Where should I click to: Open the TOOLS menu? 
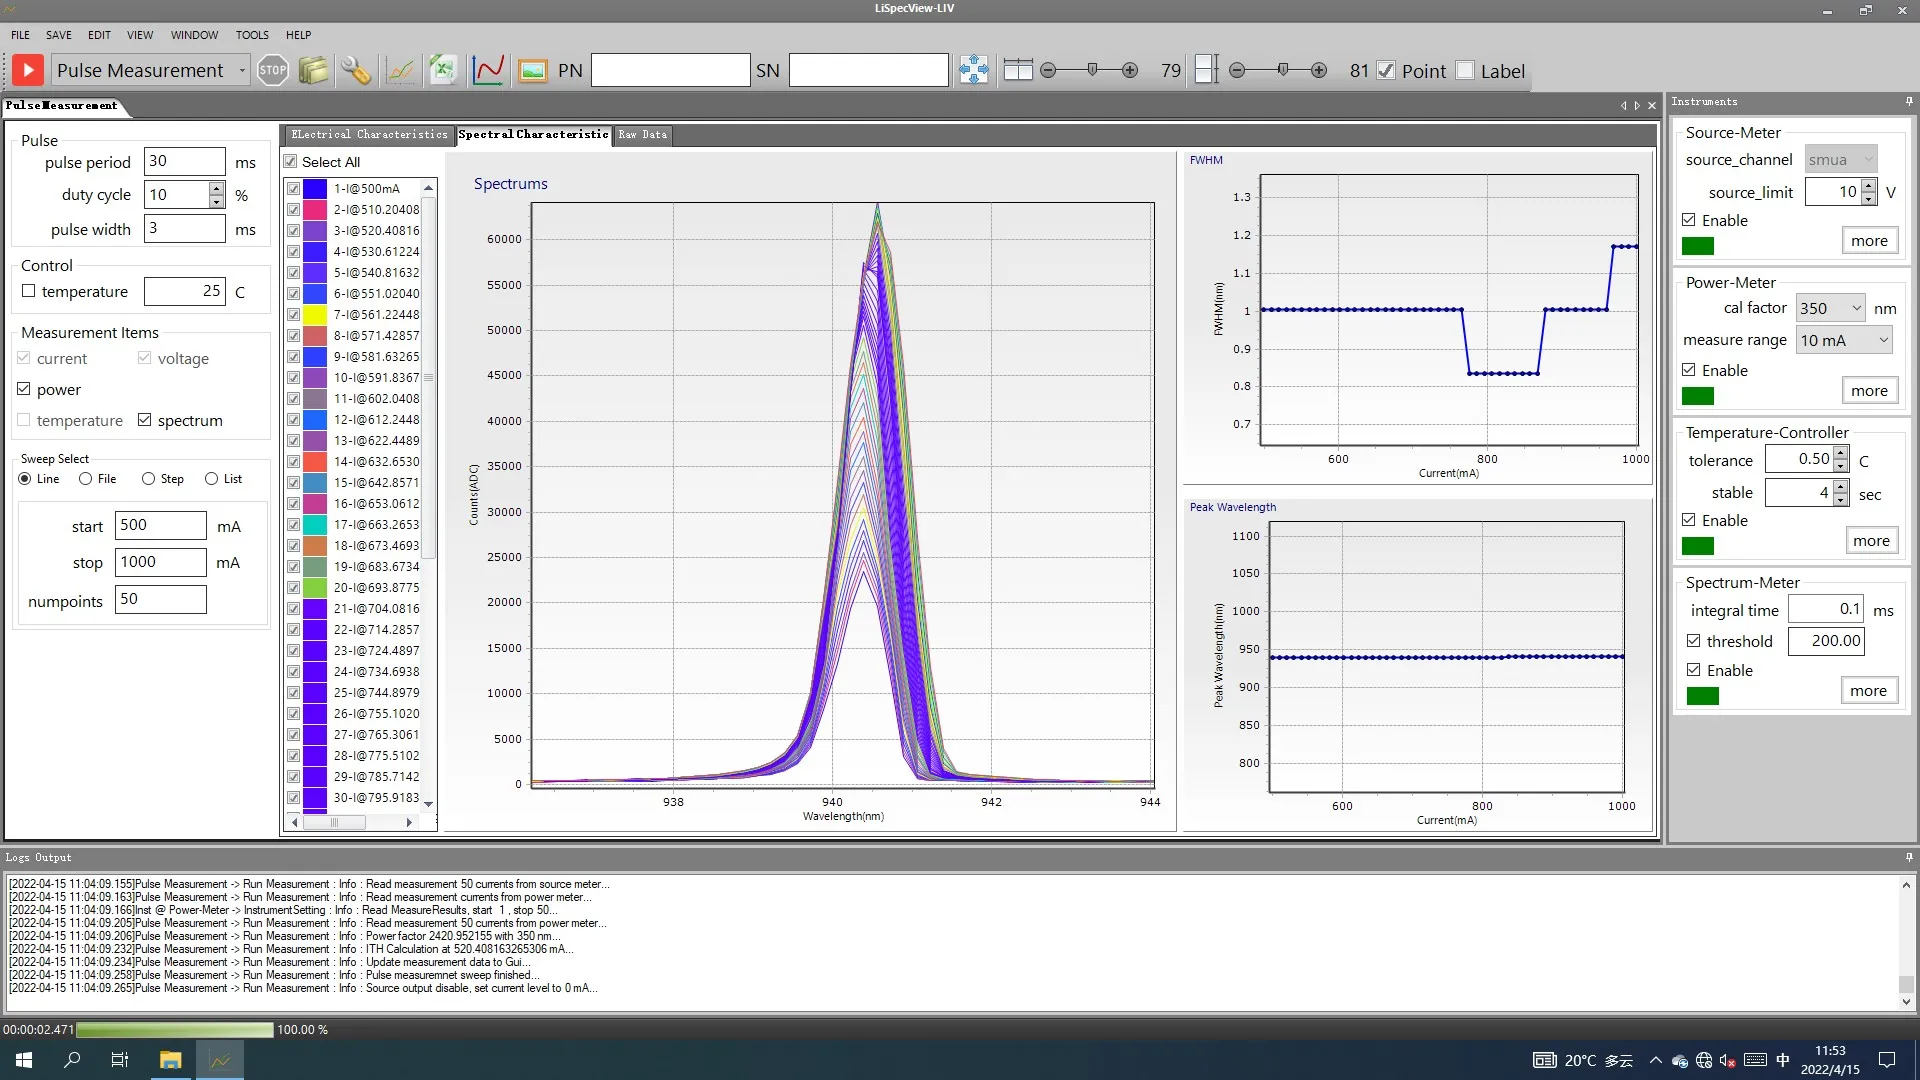[x=252, y=35]
